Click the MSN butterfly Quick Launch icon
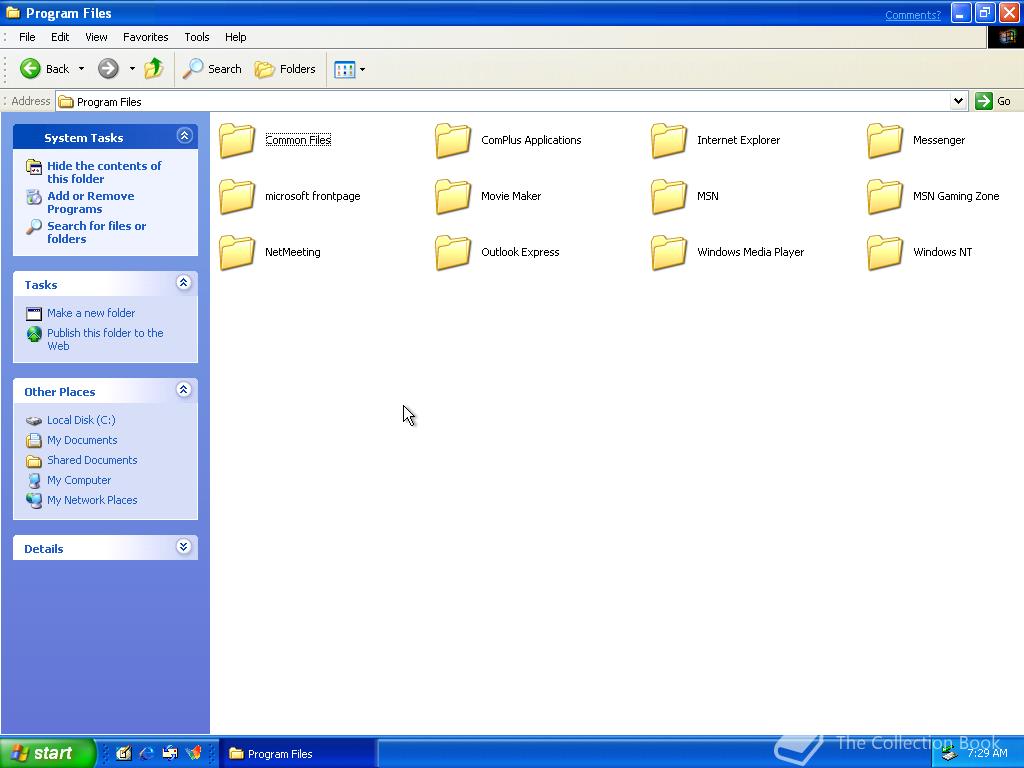Screen dimensions: 1024x768 [194, 754]
